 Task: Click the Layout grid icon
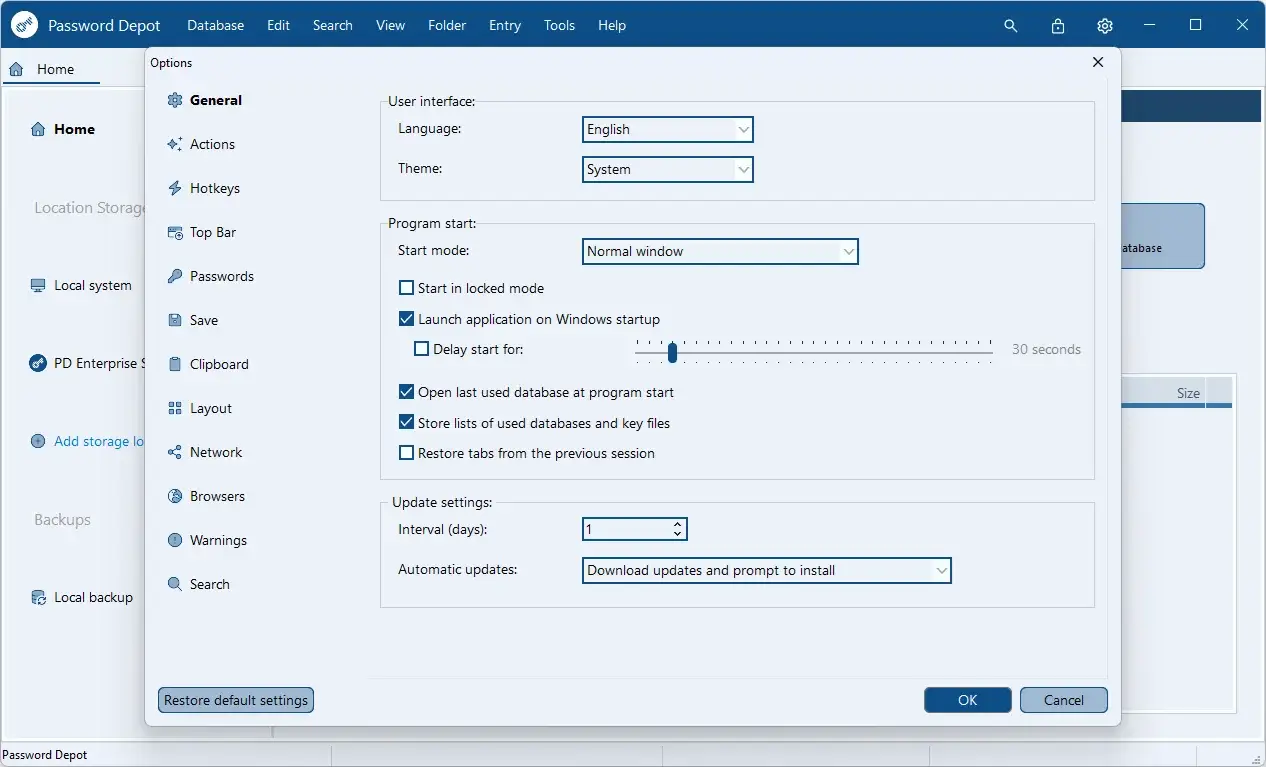[175, 408]
